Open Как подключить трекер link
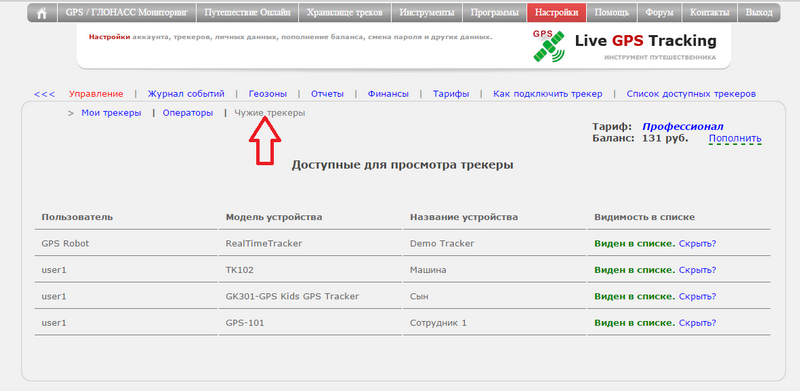 click(547, 94)
